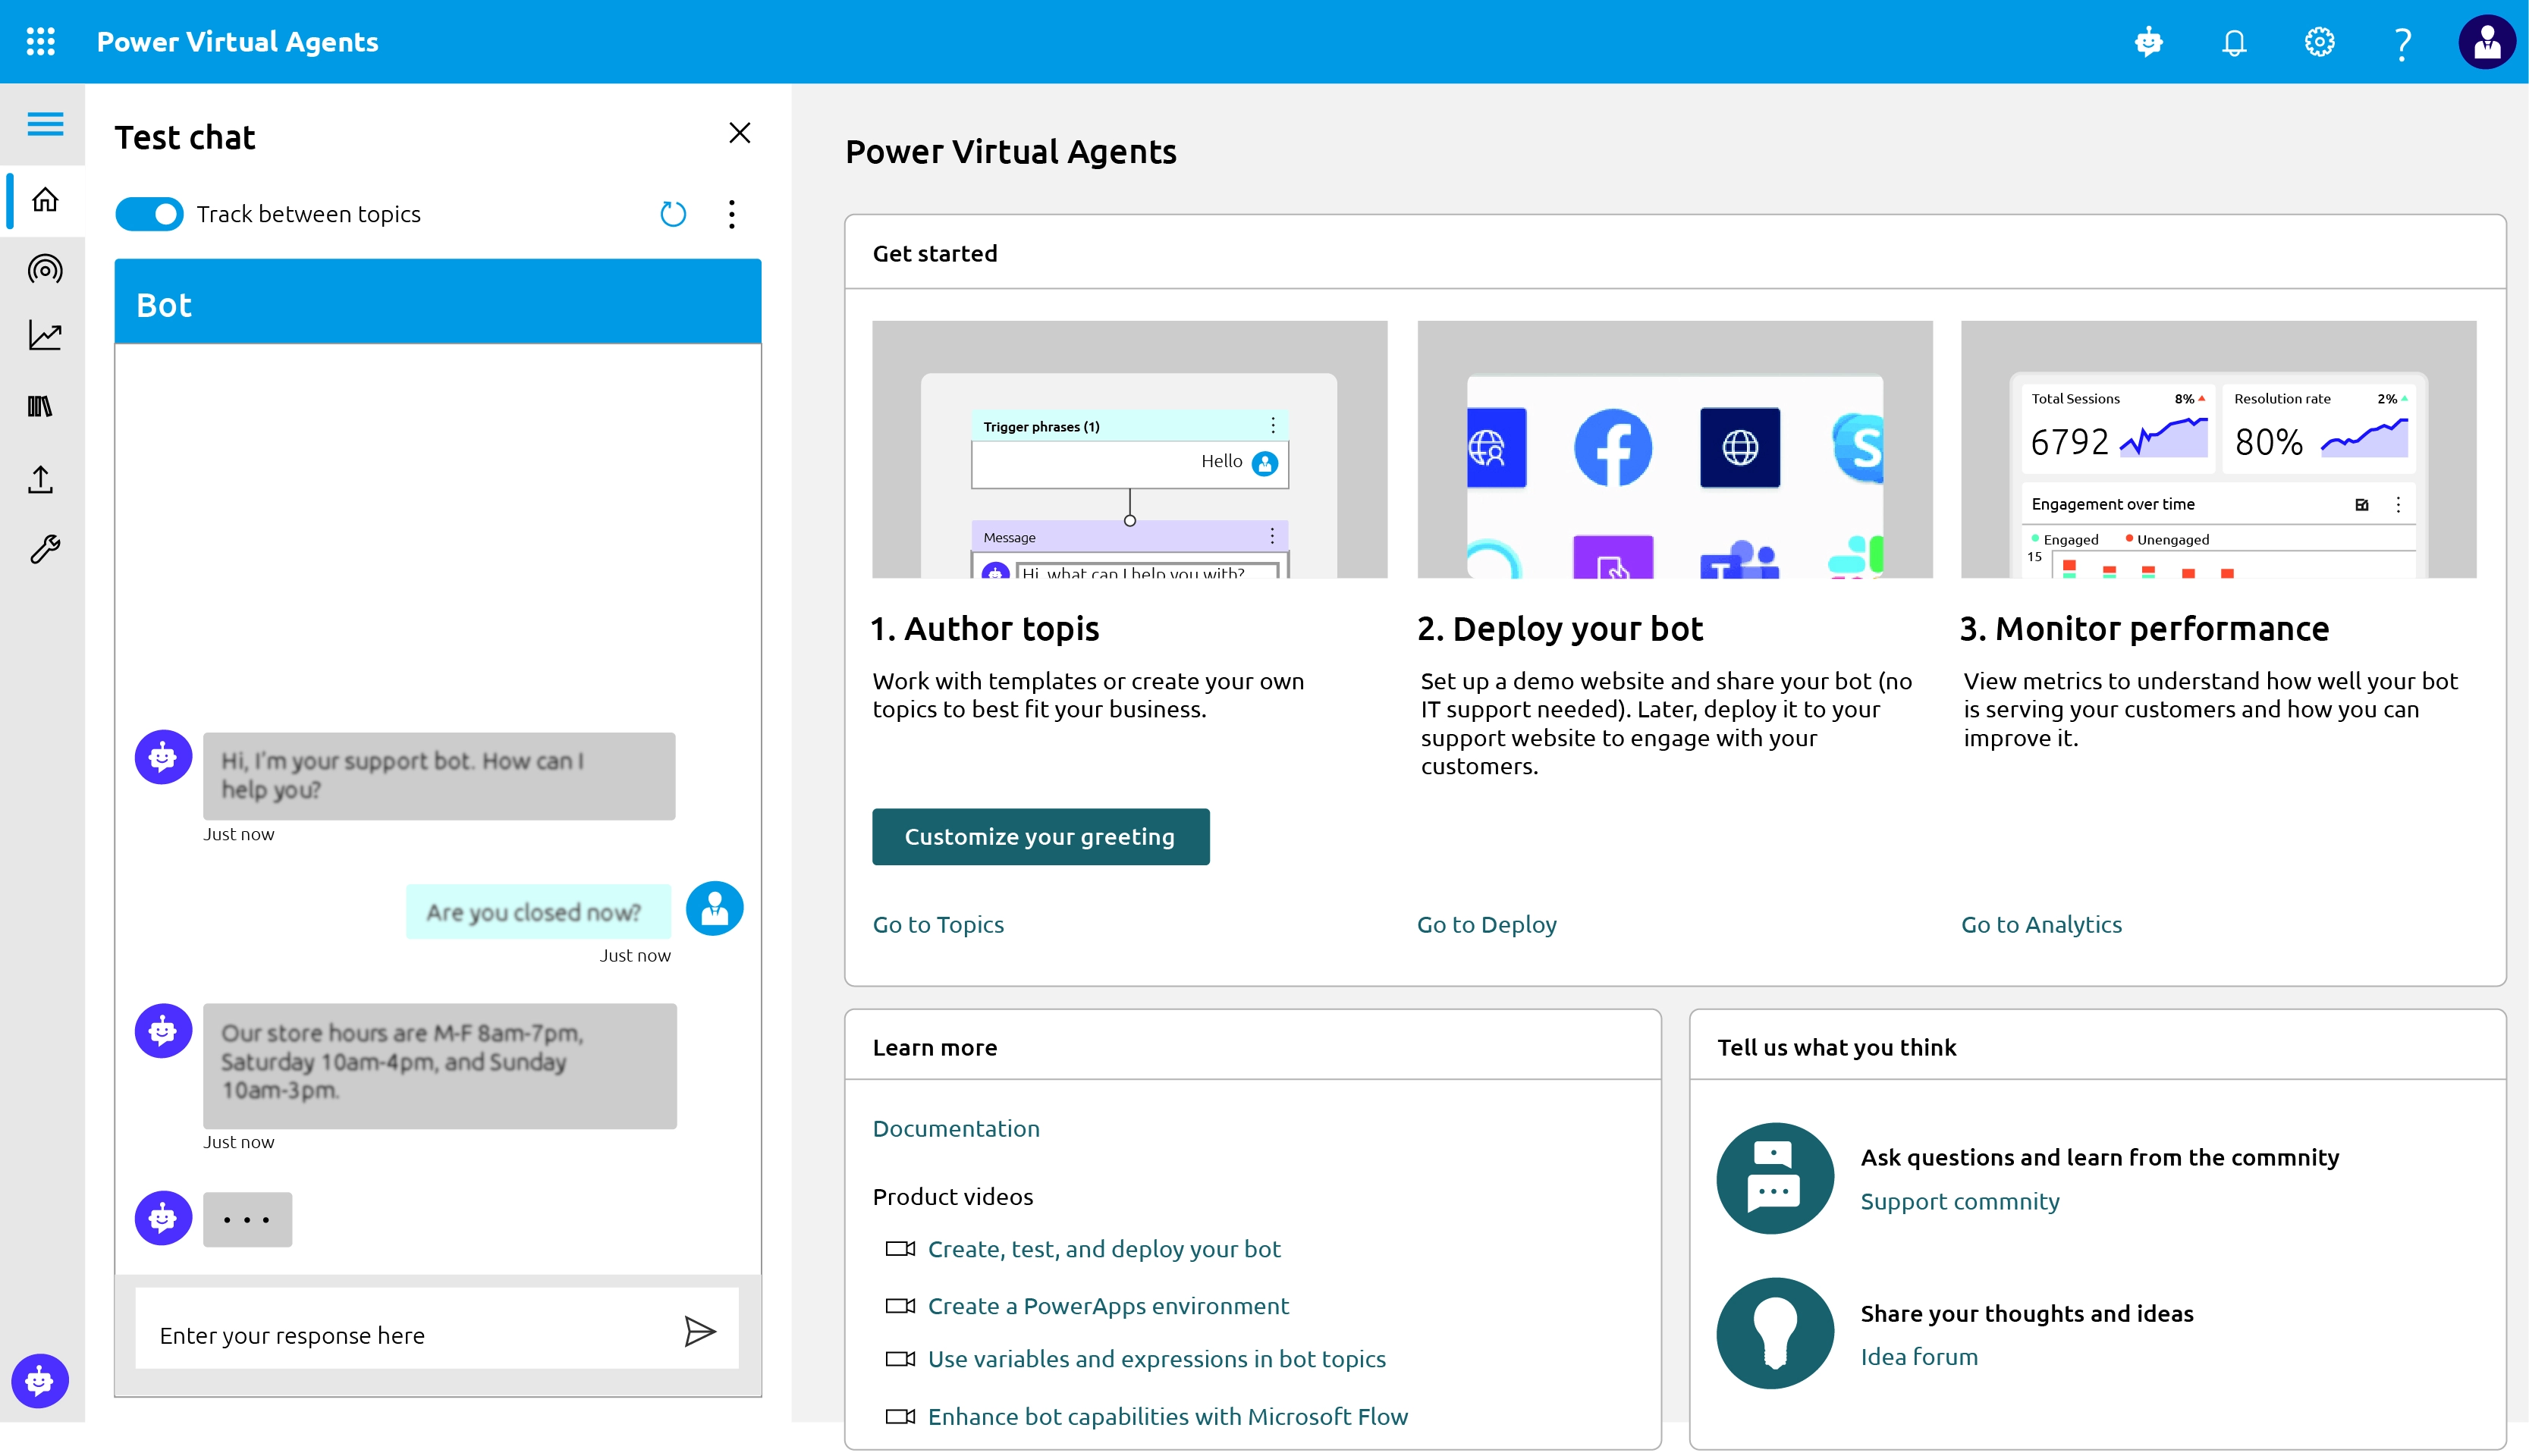Image resolution: width=2529 pixels, height=1456 pixels.
Task: Collapse the sidebar with the hamburger icon
Action: pyautogui.click(x=43, y=123)
